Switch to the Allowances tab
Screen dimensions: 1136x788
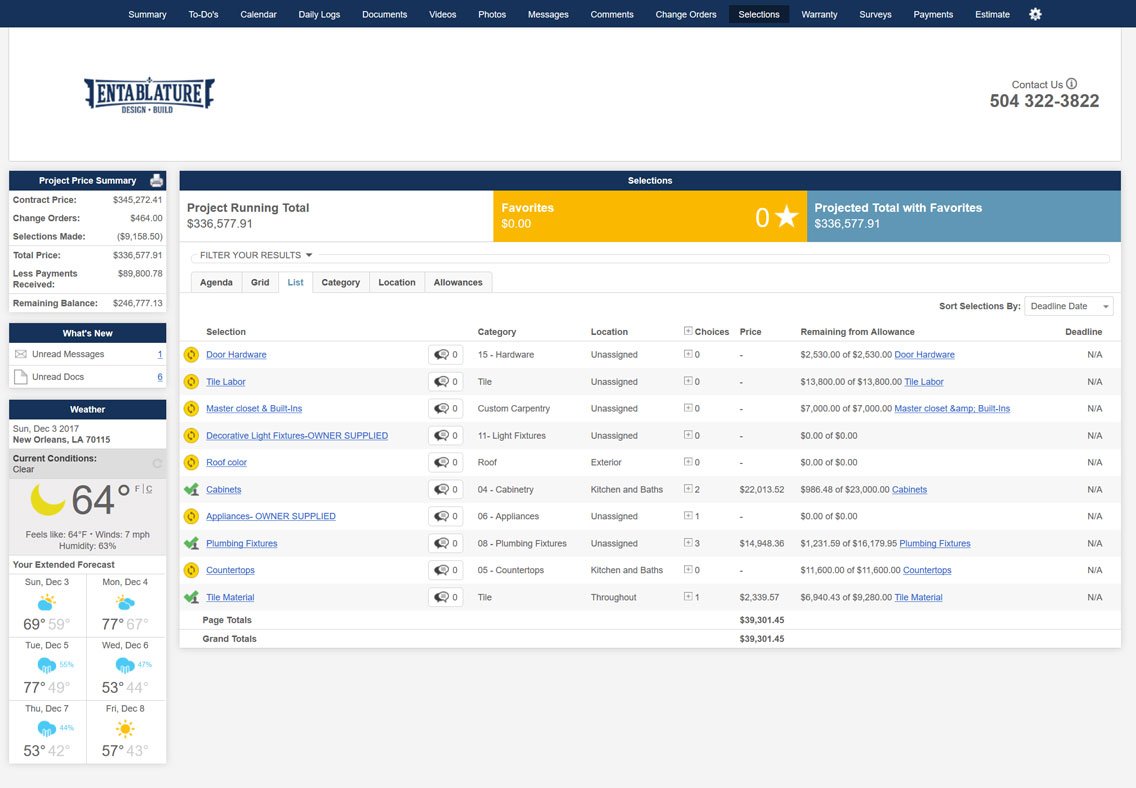coord(458,283)
